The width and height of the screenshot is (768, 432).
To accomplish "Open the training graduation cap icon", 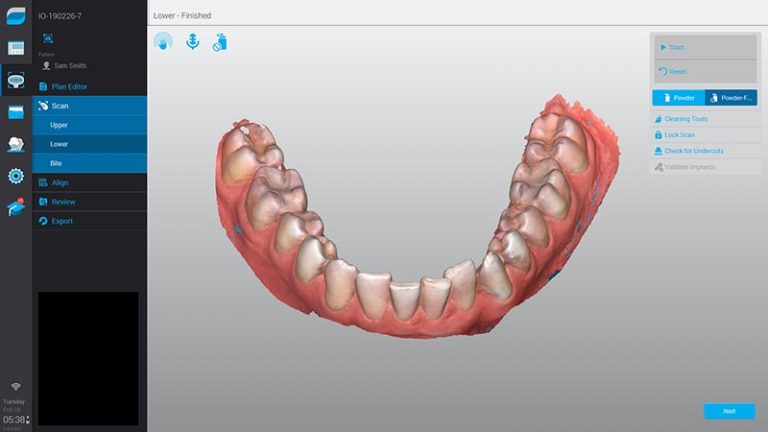I will (x=16, y=207).
